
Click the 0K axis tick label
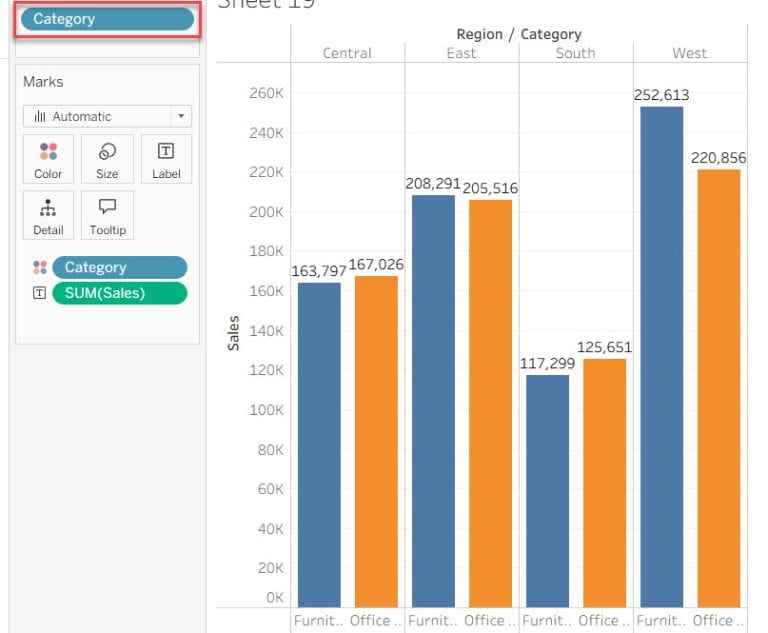pyautogui.click(x=275, y=598)
